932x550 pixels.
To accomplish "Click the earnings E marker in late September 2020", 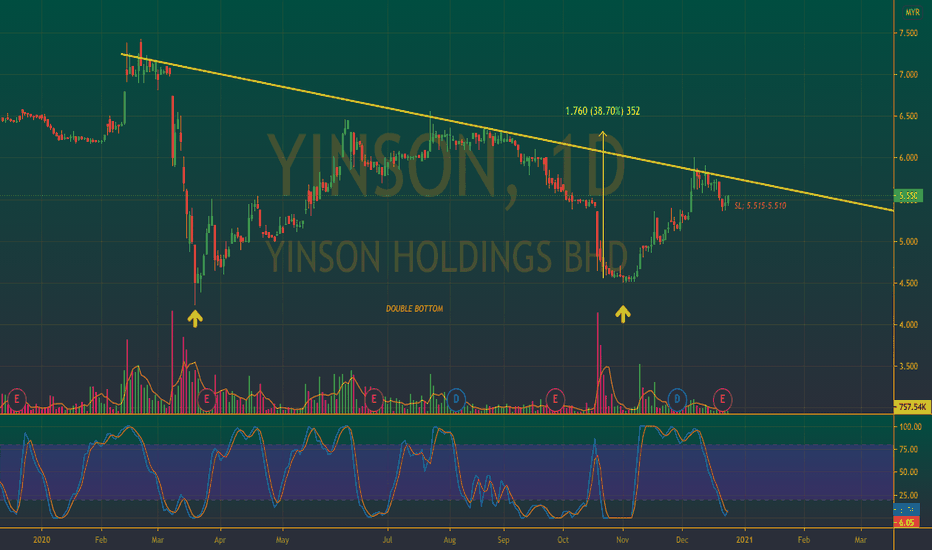I will (555, 399).
